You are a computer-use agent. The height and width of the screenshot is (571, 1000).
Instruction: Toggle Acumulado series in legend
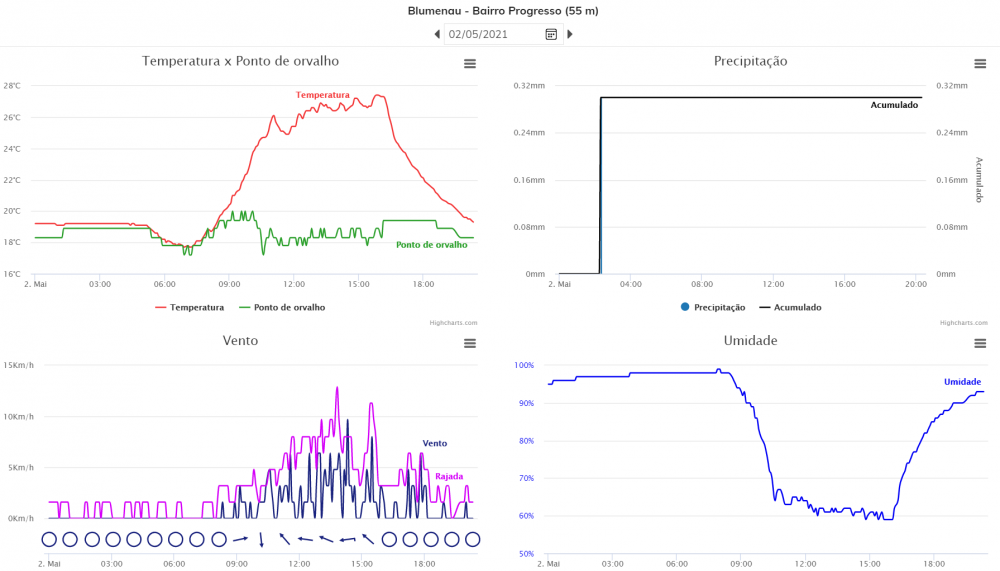790,308
